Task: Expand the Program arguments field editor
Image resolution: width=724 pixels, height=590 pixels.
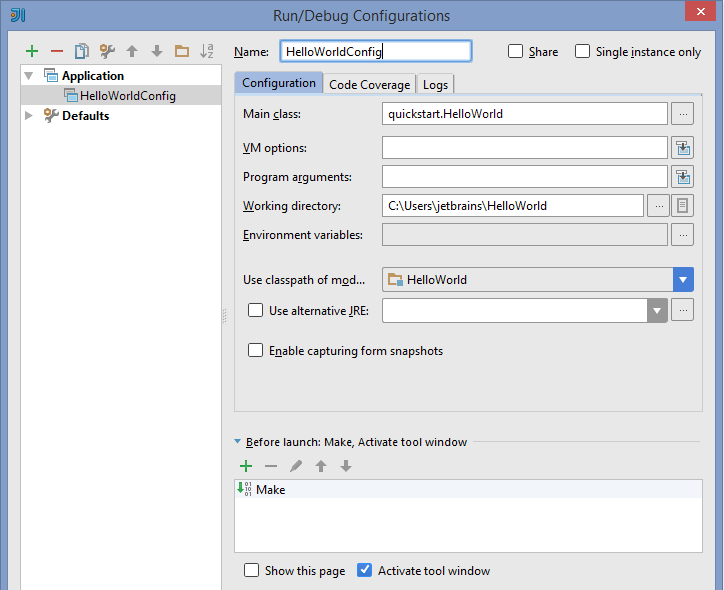Action: 683,177
